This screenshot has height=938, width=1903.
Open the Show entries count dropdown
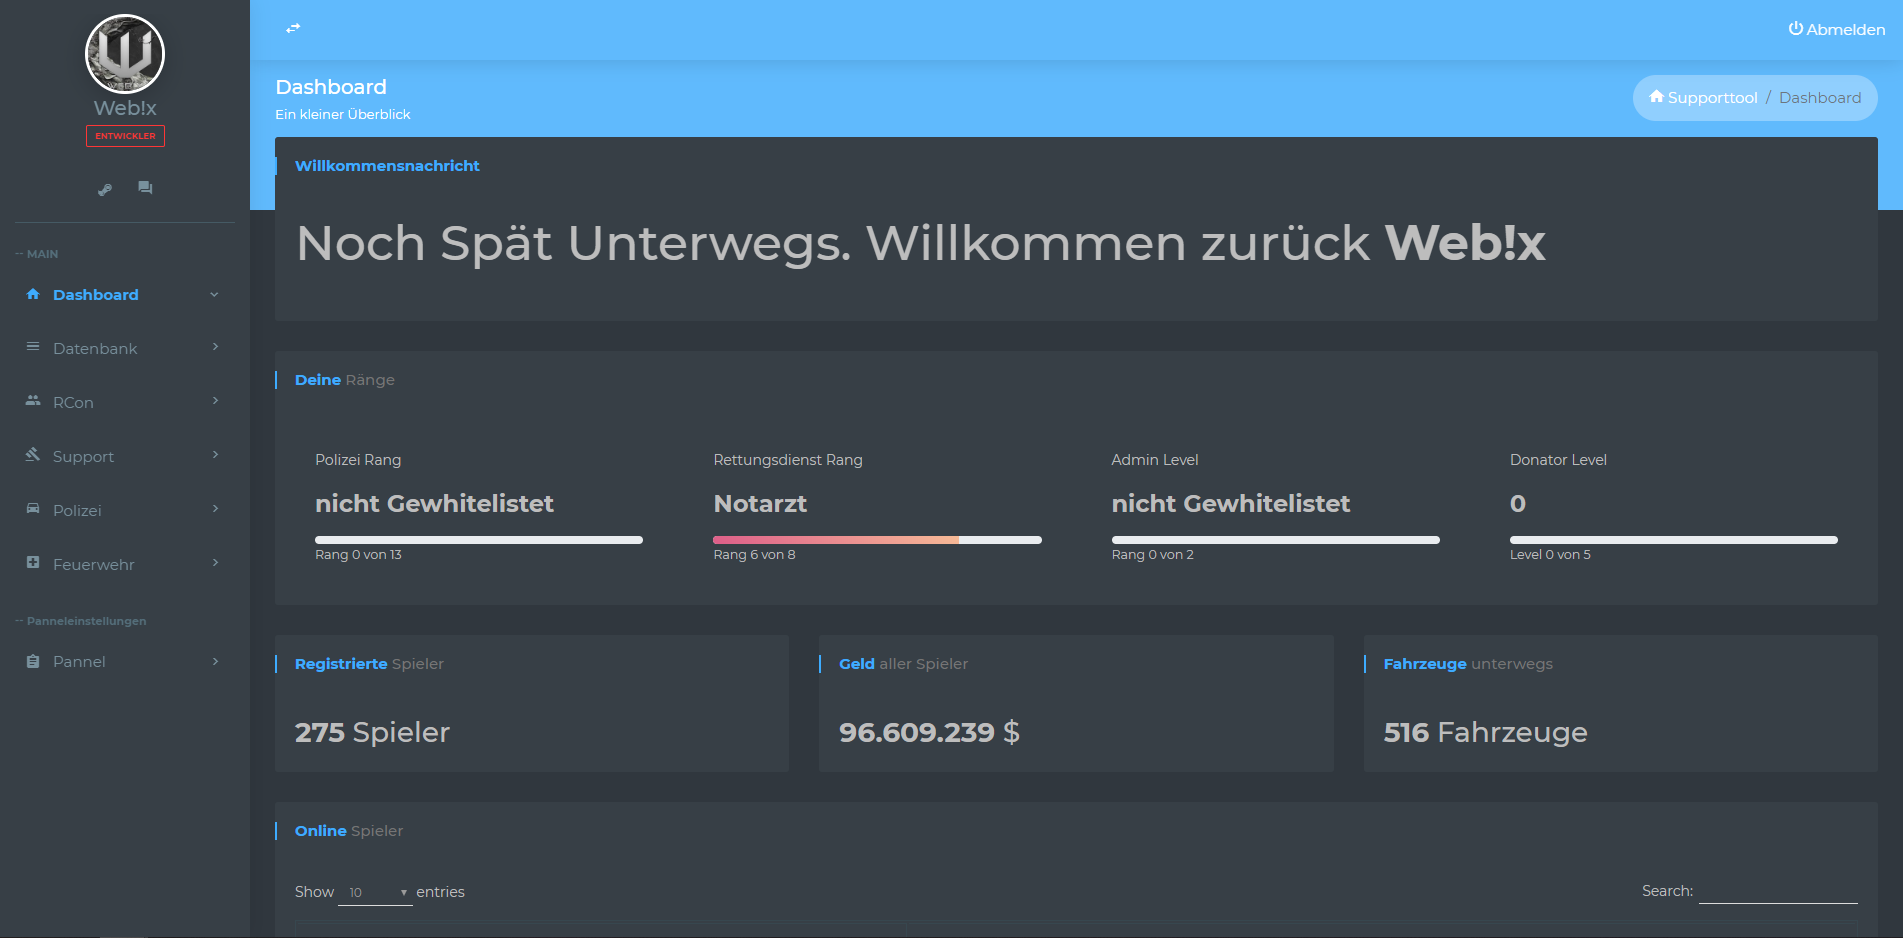point(375,892)
